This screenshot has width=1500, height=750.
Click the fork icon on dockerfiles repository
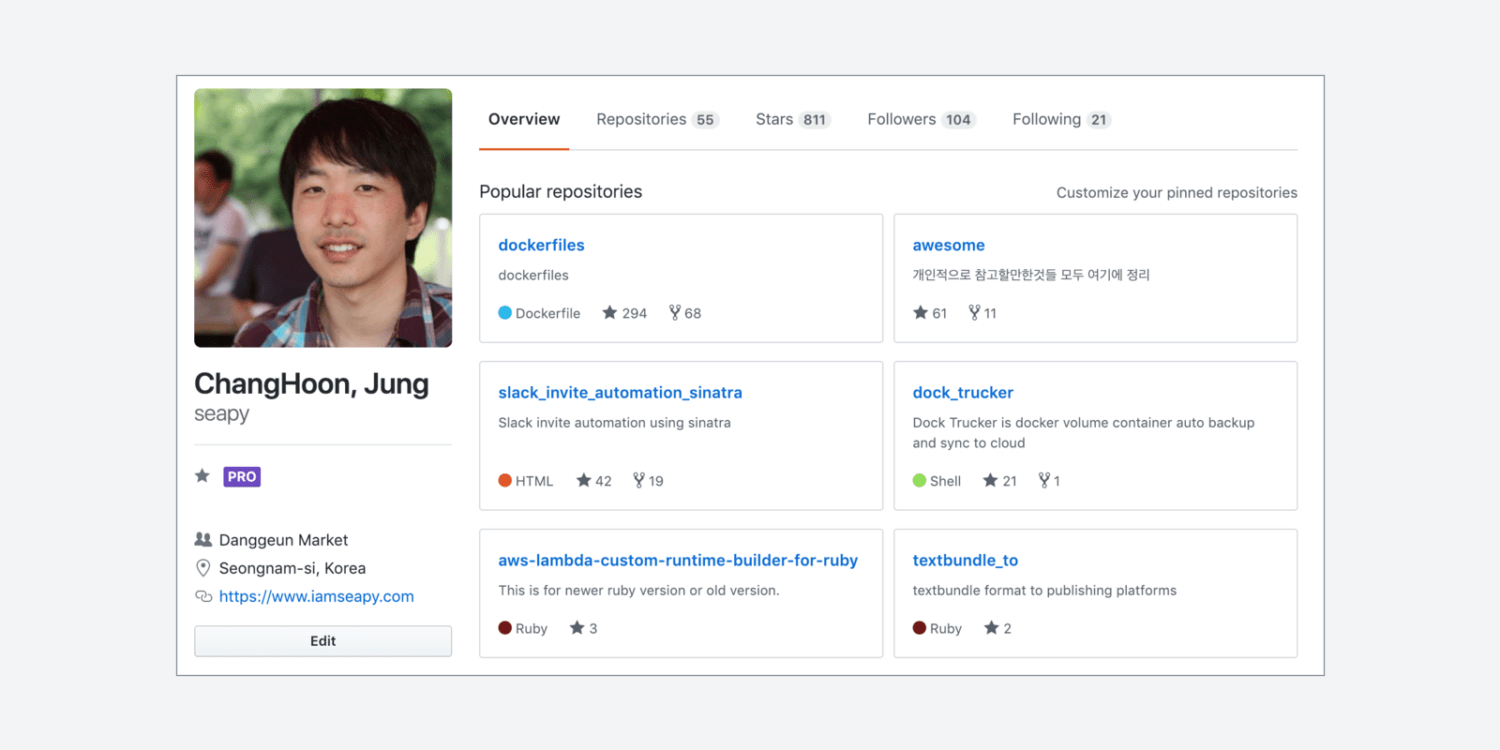[675, 313]
